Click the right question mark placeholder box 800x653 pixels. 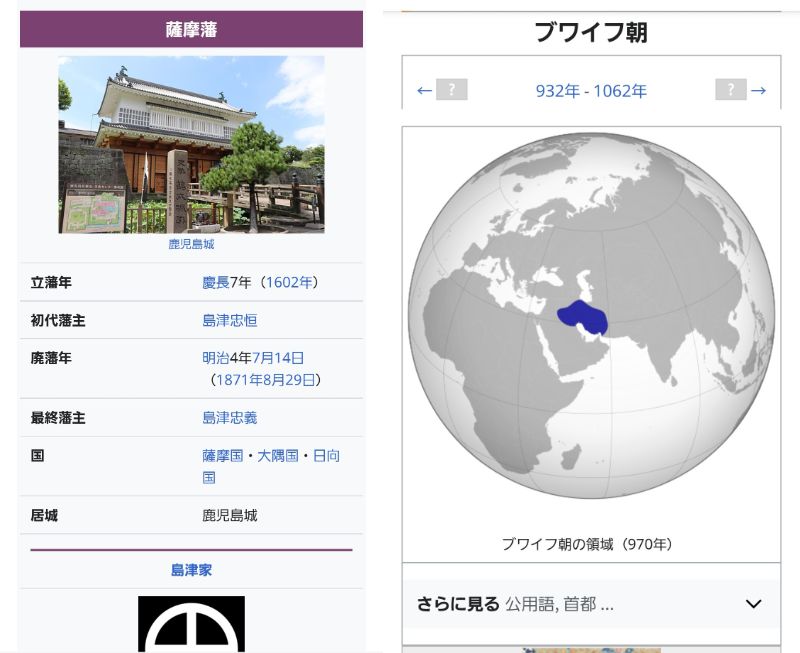click(730, 90)
